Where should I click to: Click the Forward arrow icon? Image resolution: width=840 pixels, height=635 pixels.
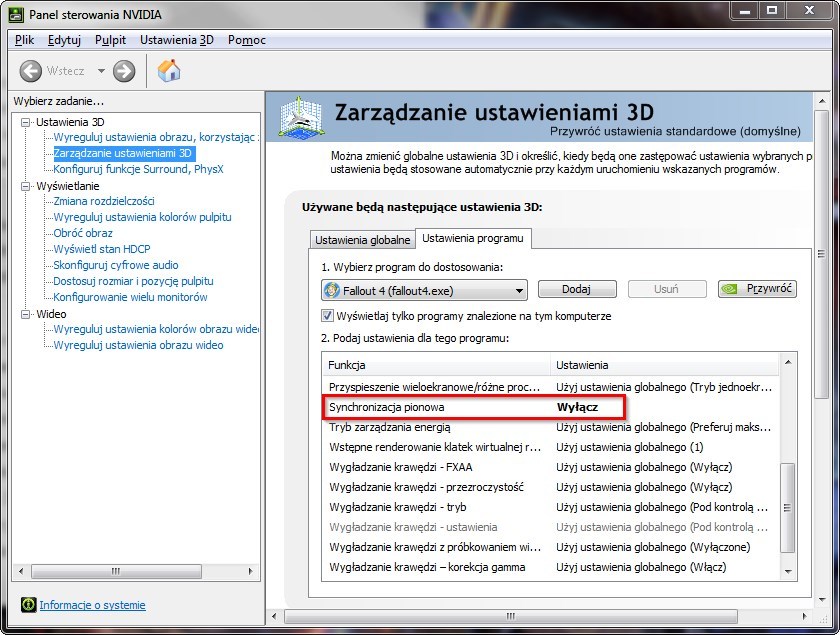124,71
